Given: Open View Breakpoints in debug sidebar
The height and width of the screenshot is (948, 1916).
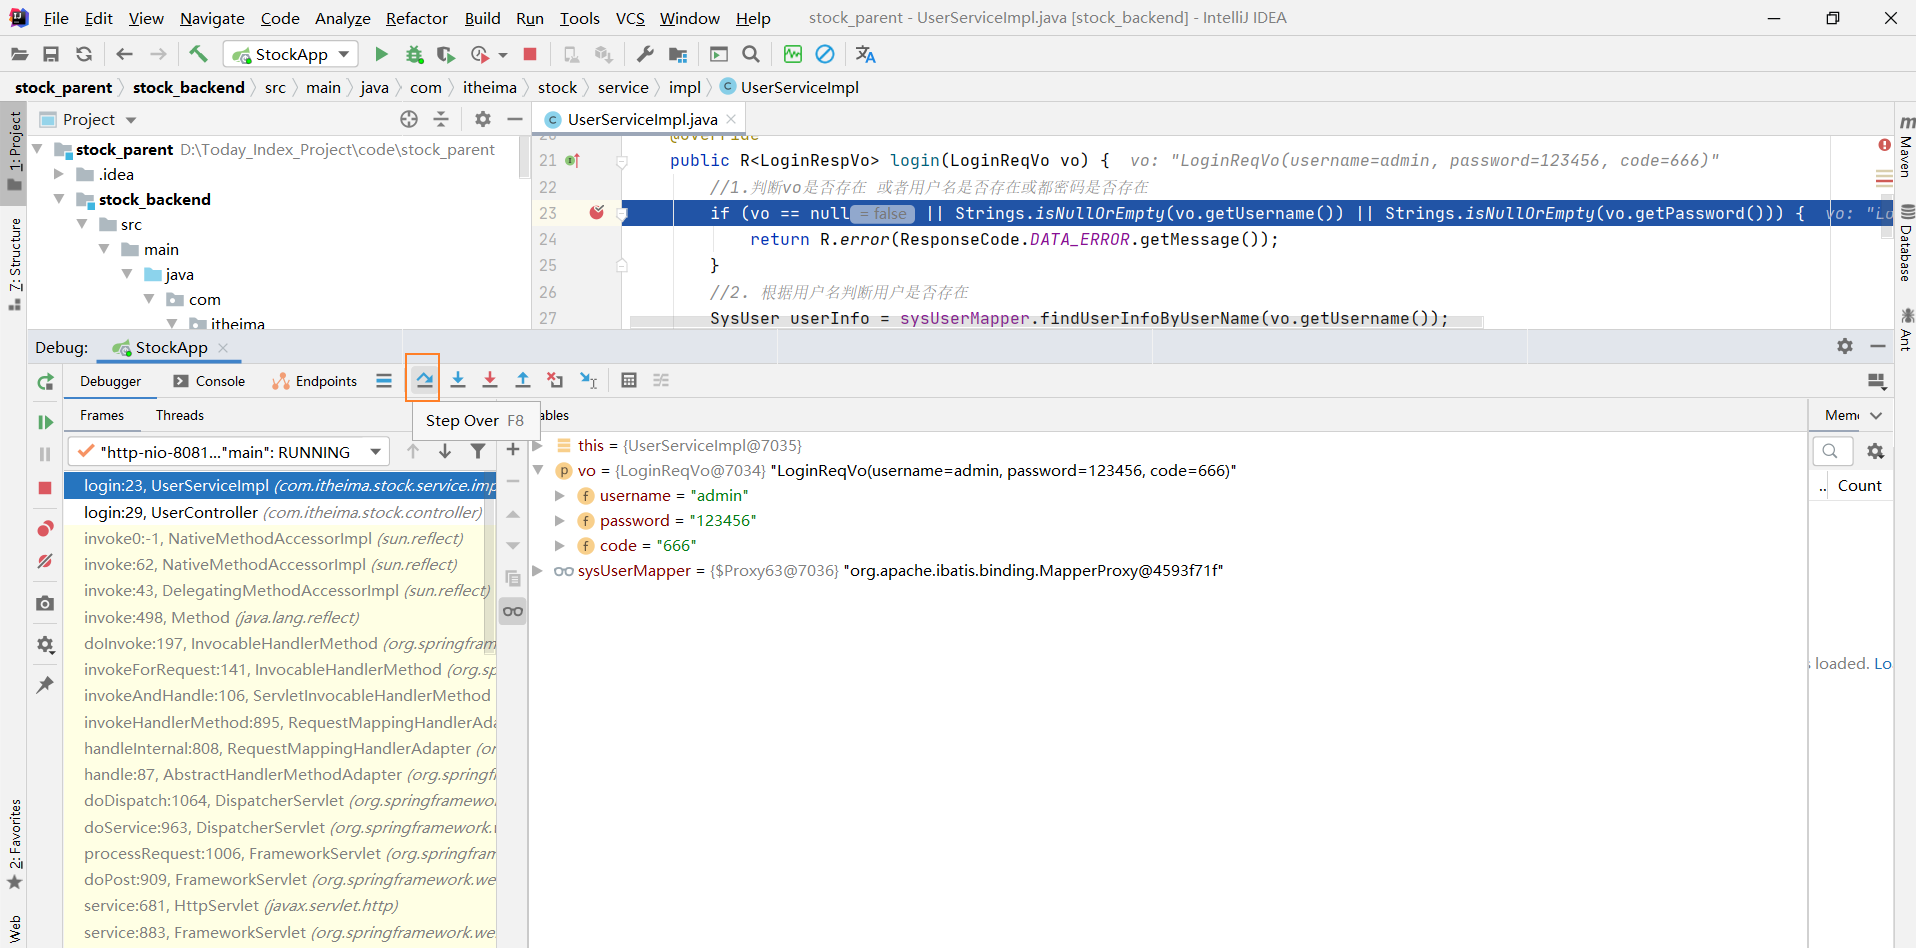Looking at the screenshot, I should [x=45, y=528].
